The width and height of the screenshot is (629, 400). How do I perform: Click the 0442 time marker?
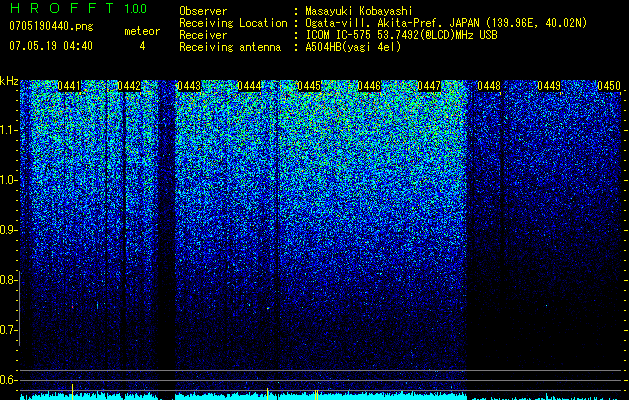coord(129,86)
